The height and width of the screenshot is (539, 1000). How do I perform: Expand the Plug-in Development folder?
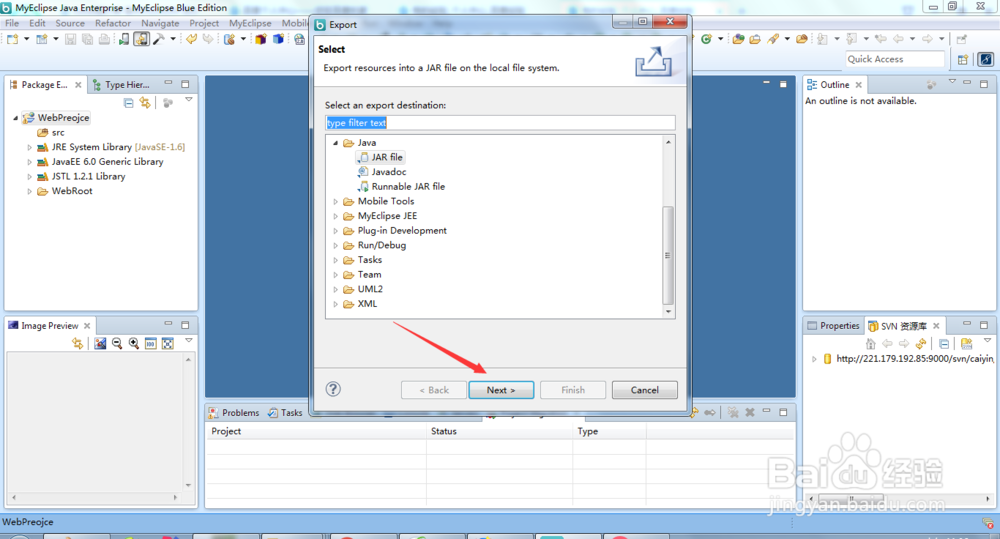(x=335, y=231)
